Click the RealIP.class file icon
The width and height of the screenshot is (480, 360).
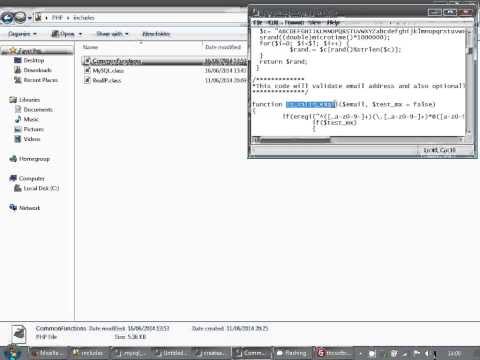point(87,80)
